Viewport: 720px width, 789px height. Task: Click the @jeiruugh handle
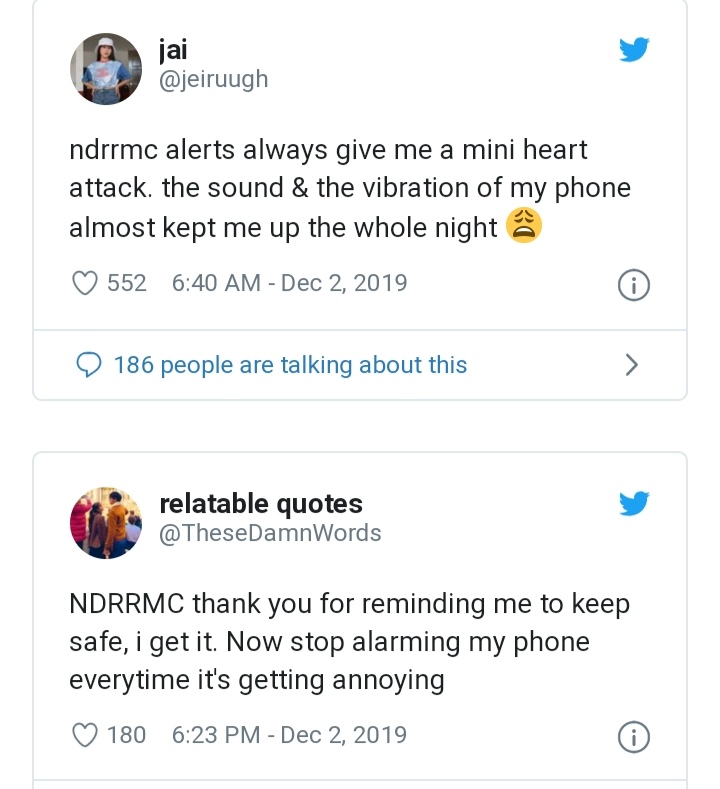pos(213,79)
